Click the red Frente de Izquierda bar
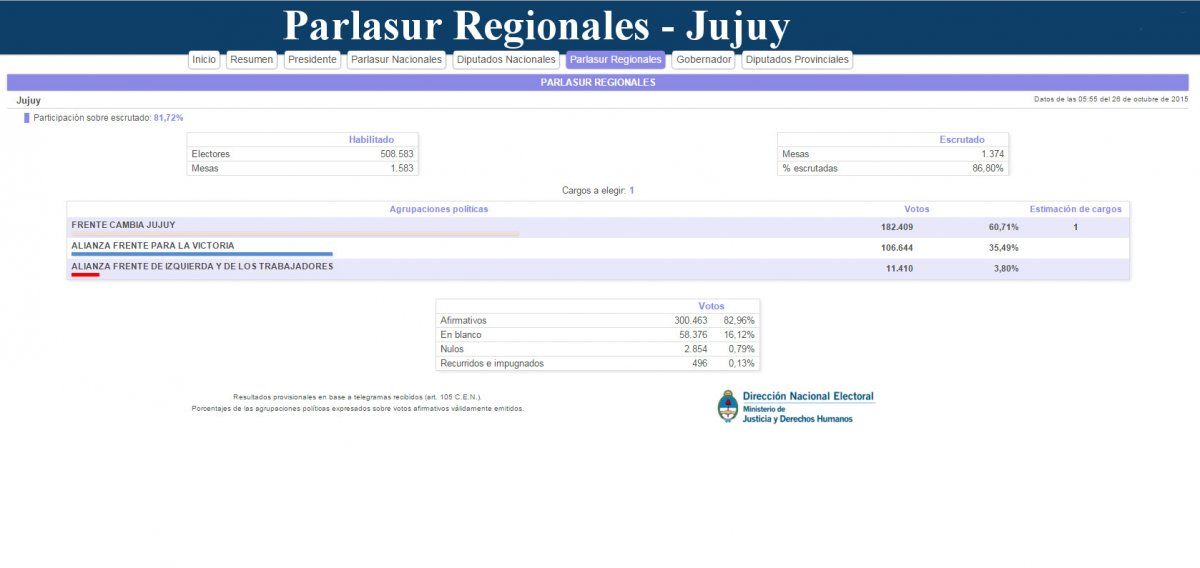 tap(85, 275)
